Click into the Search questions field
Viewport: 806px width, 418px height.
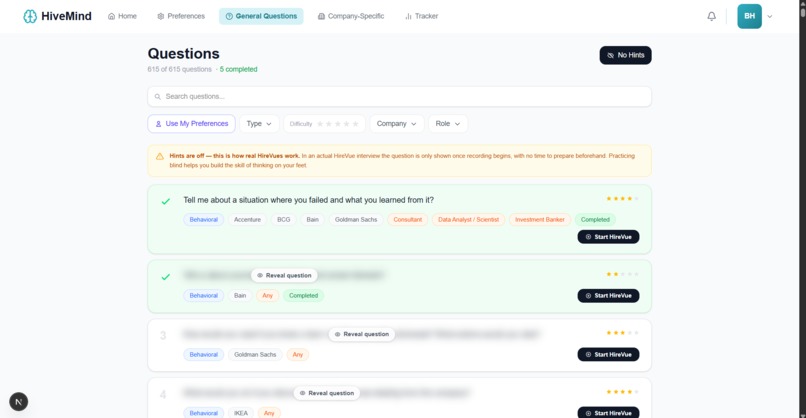pyautogui.click(x=399, y=97)
